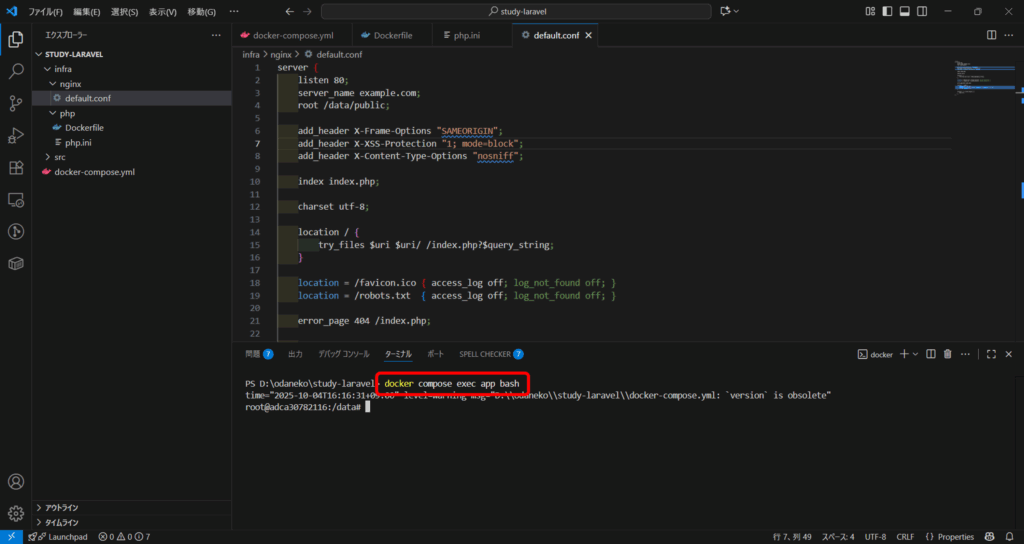Screen dimensions: 1024x544
Task: Click the split editor icon
Action: coord(991,35)
